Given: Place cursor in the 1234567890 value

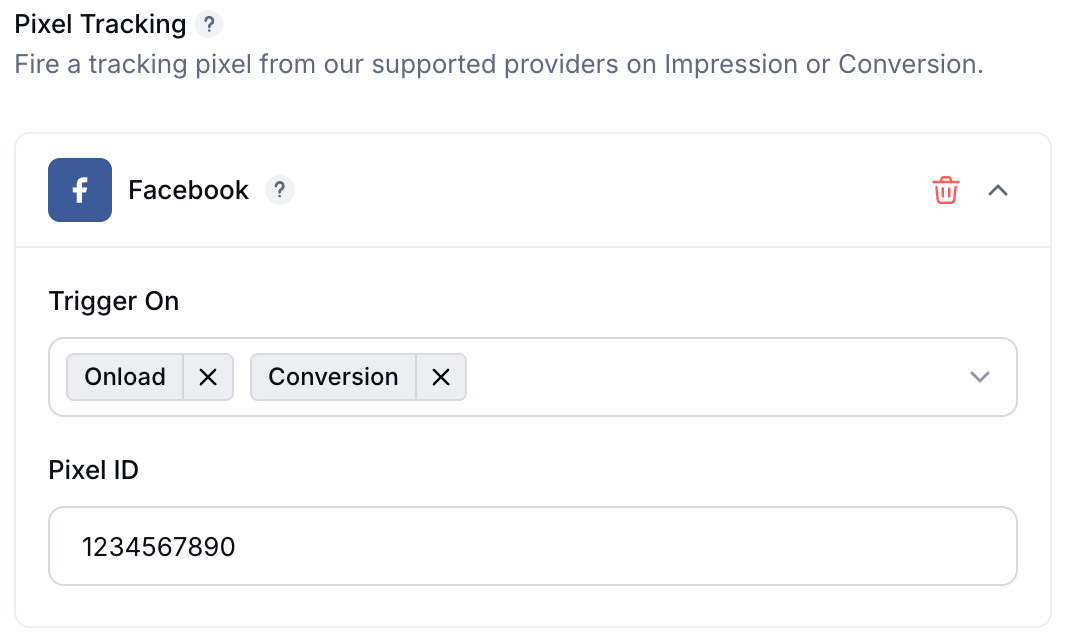Looking at the screenshot, I should point(158,547).
